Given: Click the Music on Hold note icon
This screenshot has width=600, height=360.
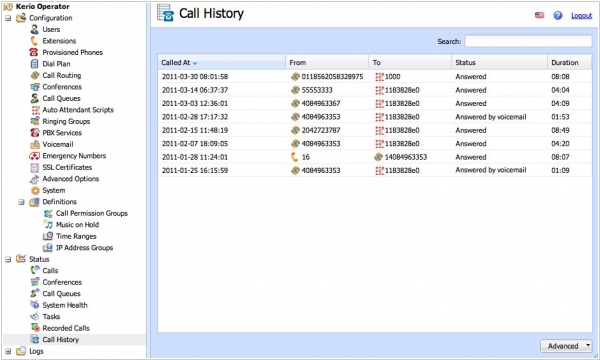Looking at the screenshot, I should tap(48, 225).
